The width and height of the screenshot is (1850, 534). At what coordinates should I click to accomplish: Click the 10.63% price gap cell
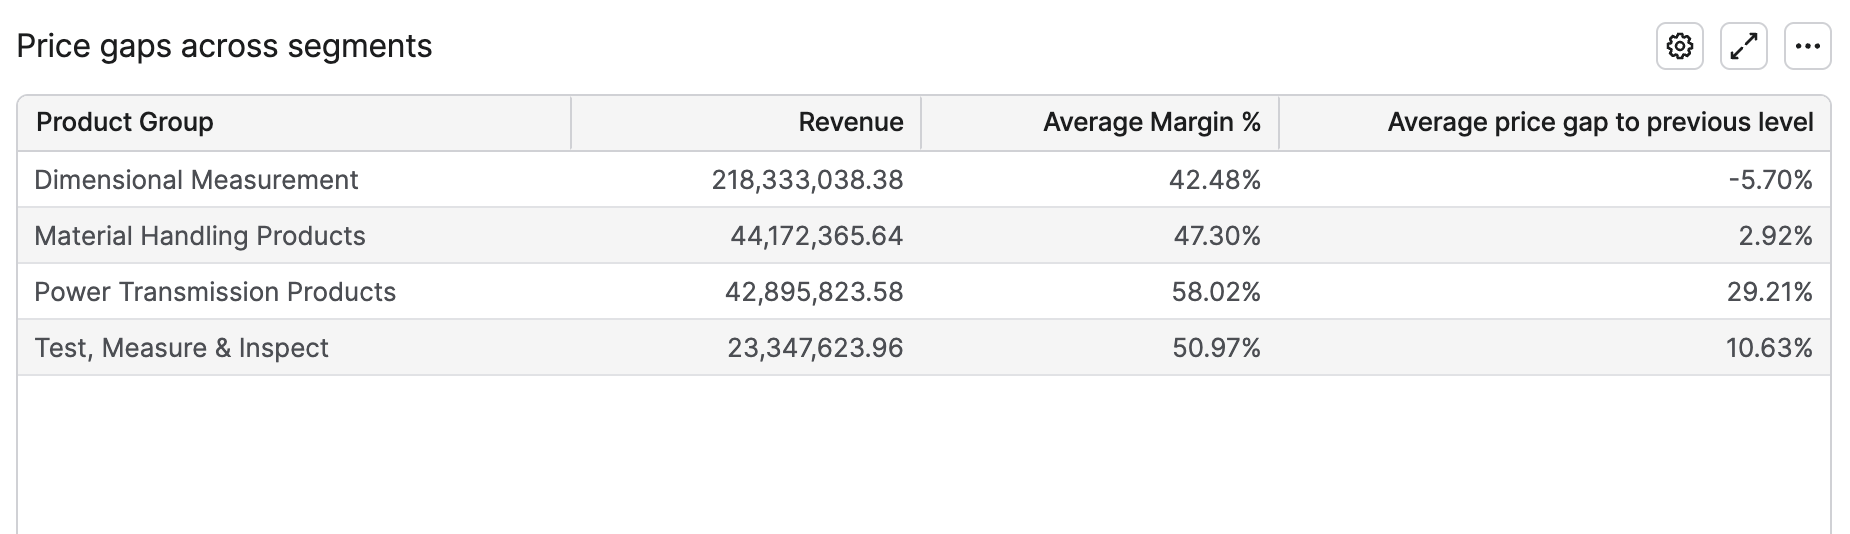tap(1768, 348)
